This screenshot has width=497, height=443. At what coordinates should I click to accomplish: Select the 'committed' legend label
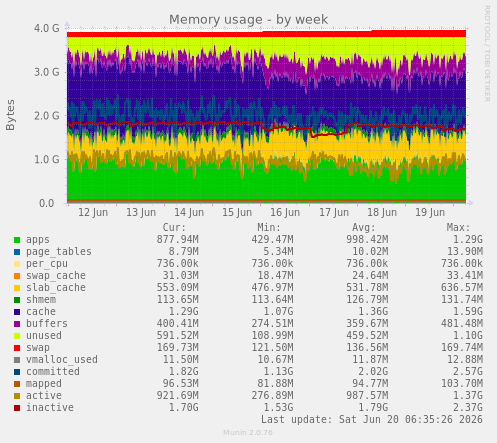53,372
